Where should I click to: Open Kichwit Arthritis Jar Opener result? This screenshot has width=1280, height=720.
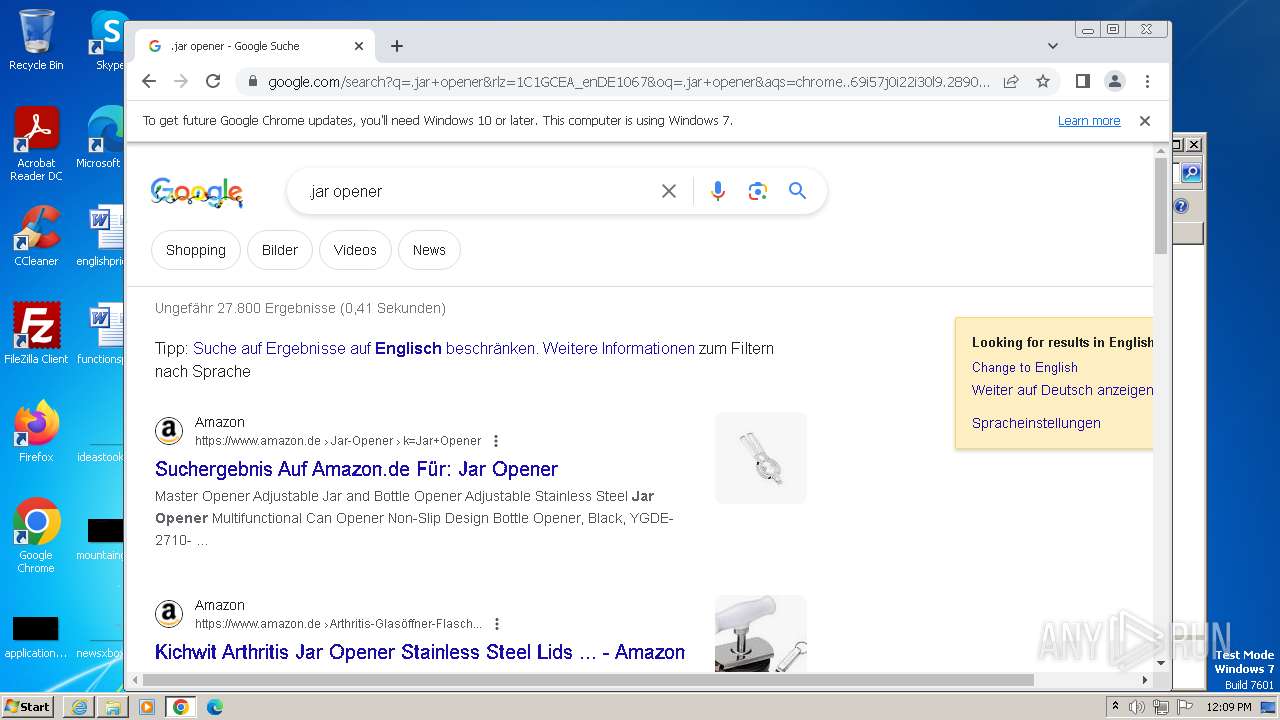coord(420,652)
